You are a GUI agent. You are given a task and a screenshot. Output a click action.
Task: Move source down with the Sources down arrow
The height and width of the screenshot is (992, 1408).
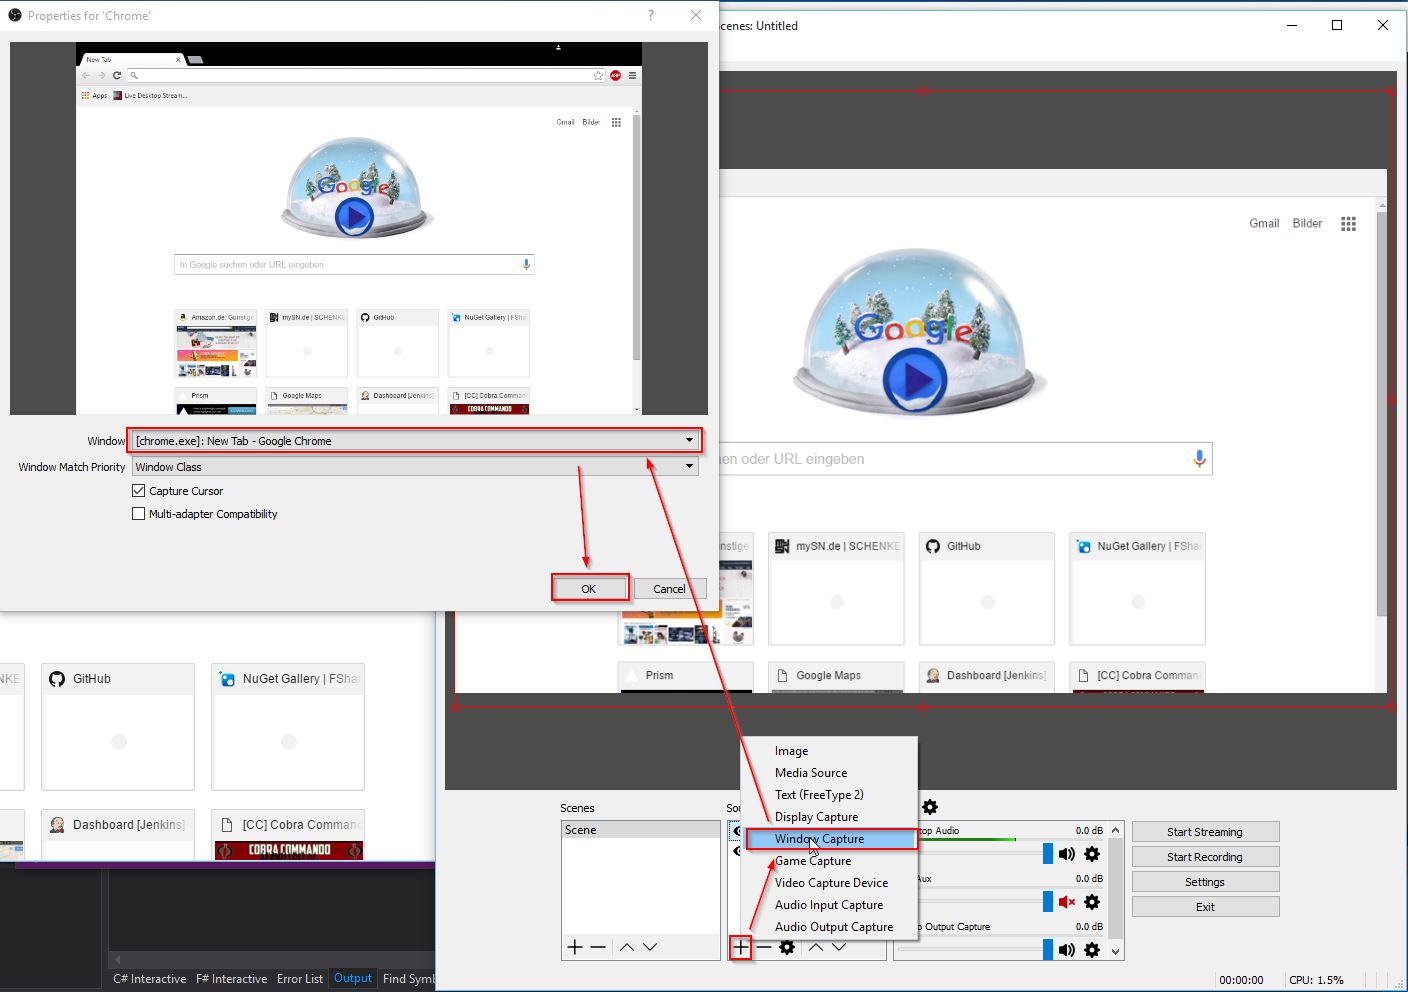pos(839,947)
